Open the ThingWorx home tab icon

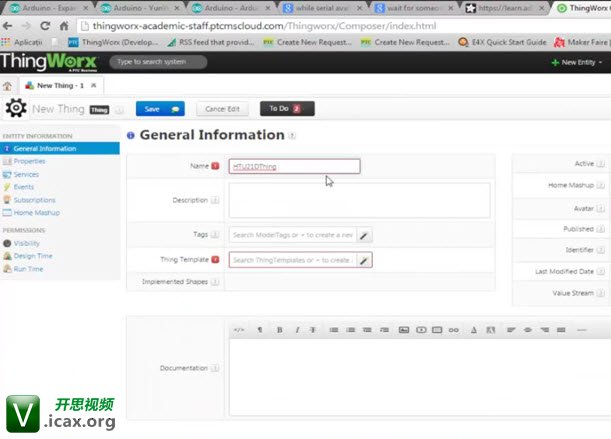coord(7,86)
